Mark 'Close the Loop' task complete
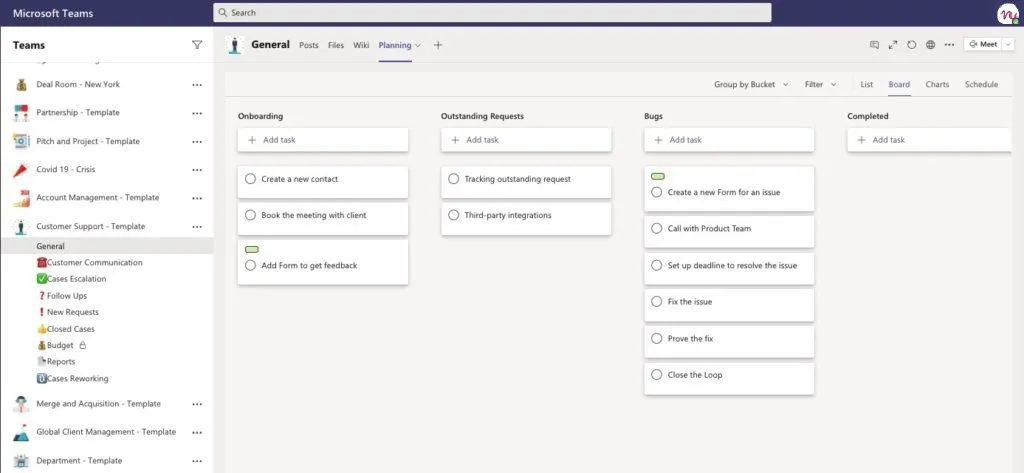The width and height of the screenshot is (1024, 473). click(x=656, y=375)
